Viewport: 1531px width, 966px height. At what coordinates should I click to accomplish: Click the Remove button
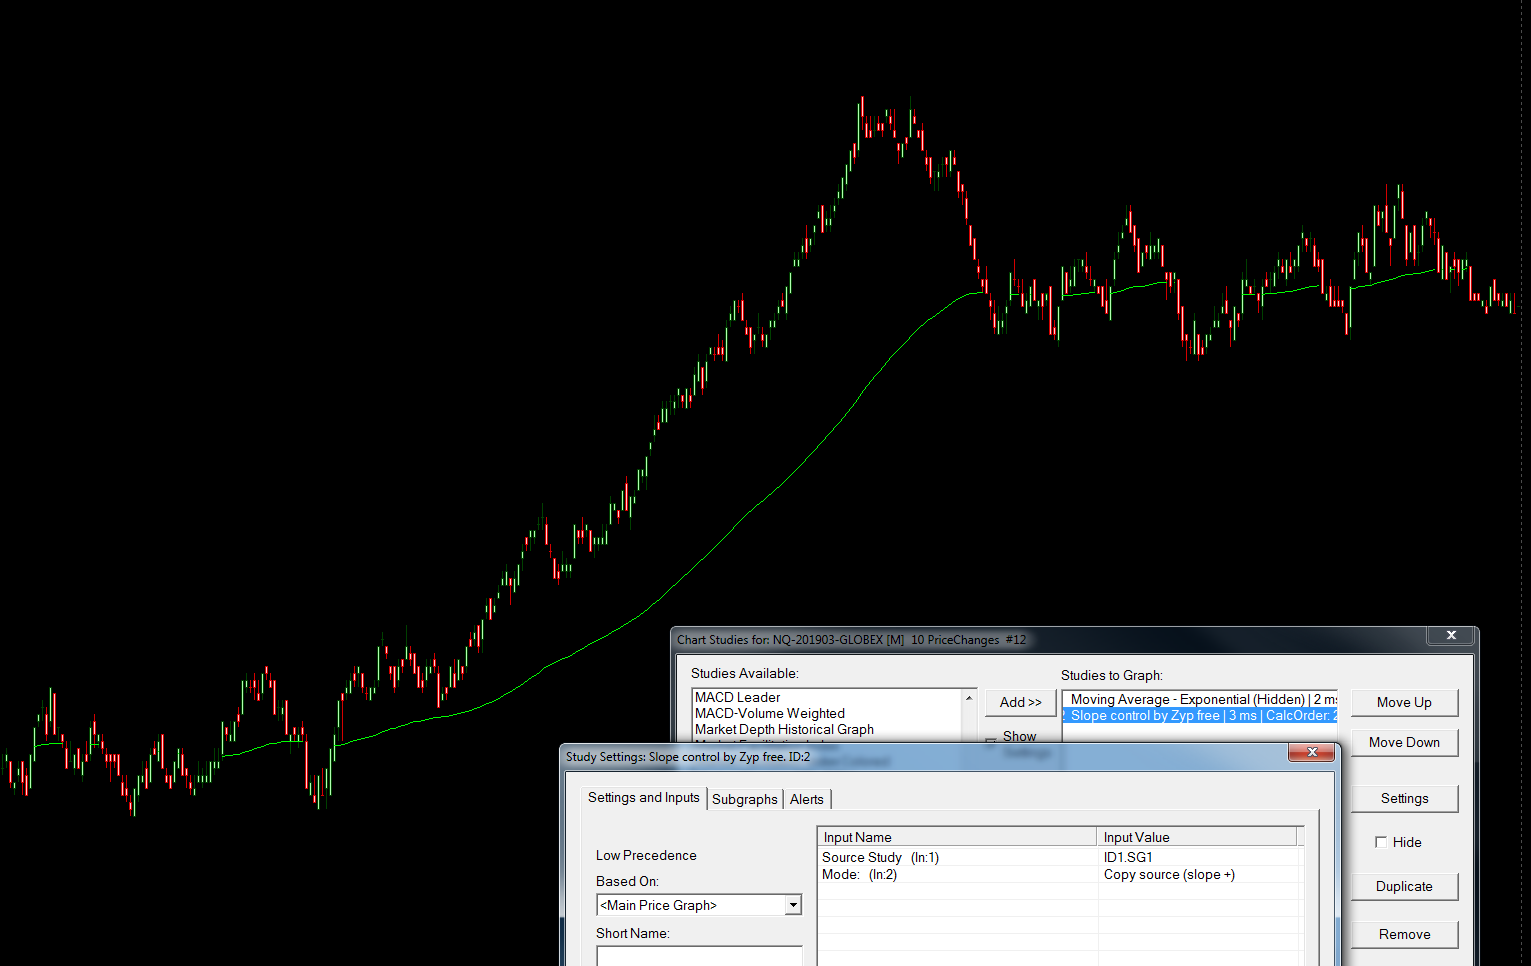1404,934
